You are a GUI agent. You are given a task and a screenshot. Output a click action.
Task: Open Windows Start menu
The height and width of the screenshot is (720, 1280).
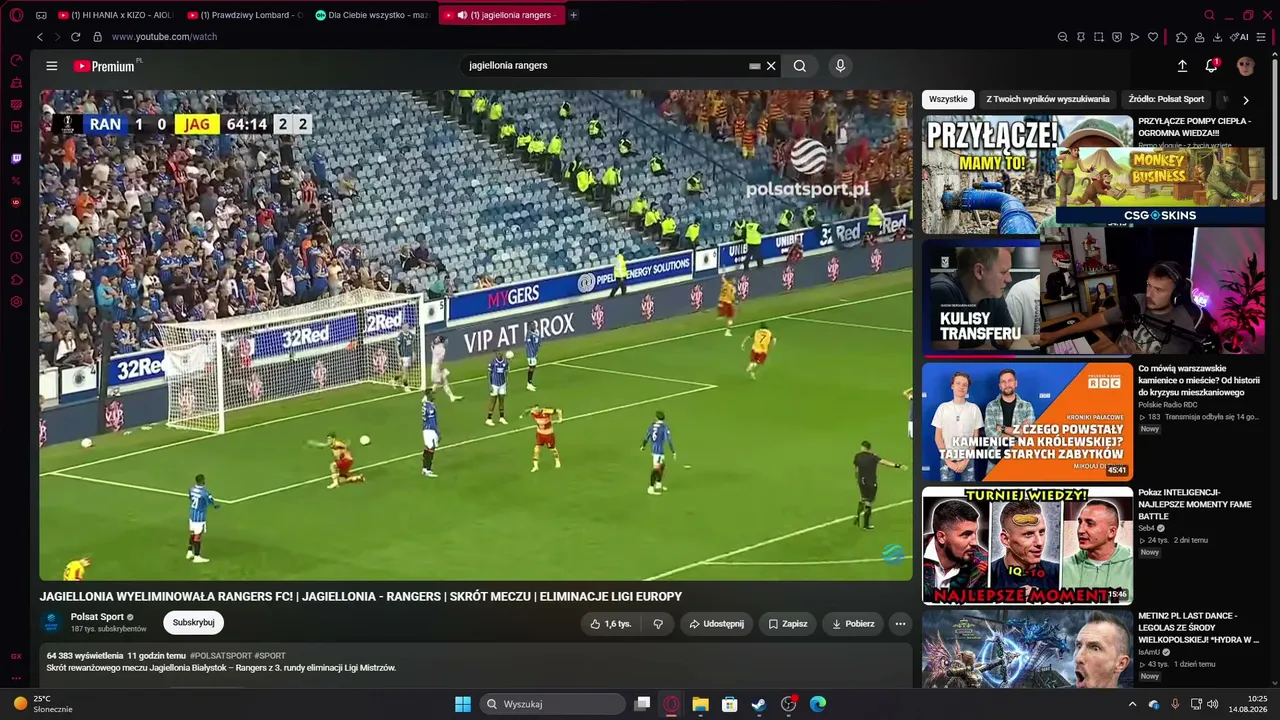(x=463, y=704)
